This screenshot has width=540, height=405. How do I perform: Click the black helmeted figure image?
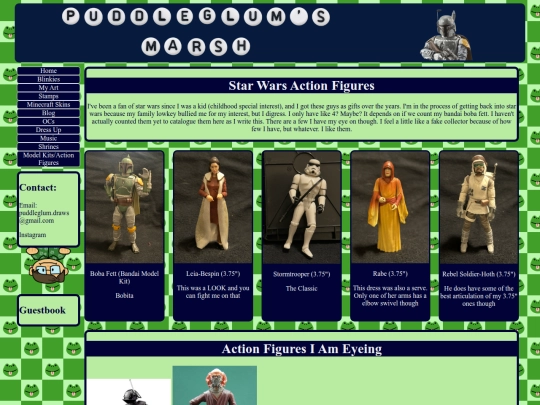(129, 392)
